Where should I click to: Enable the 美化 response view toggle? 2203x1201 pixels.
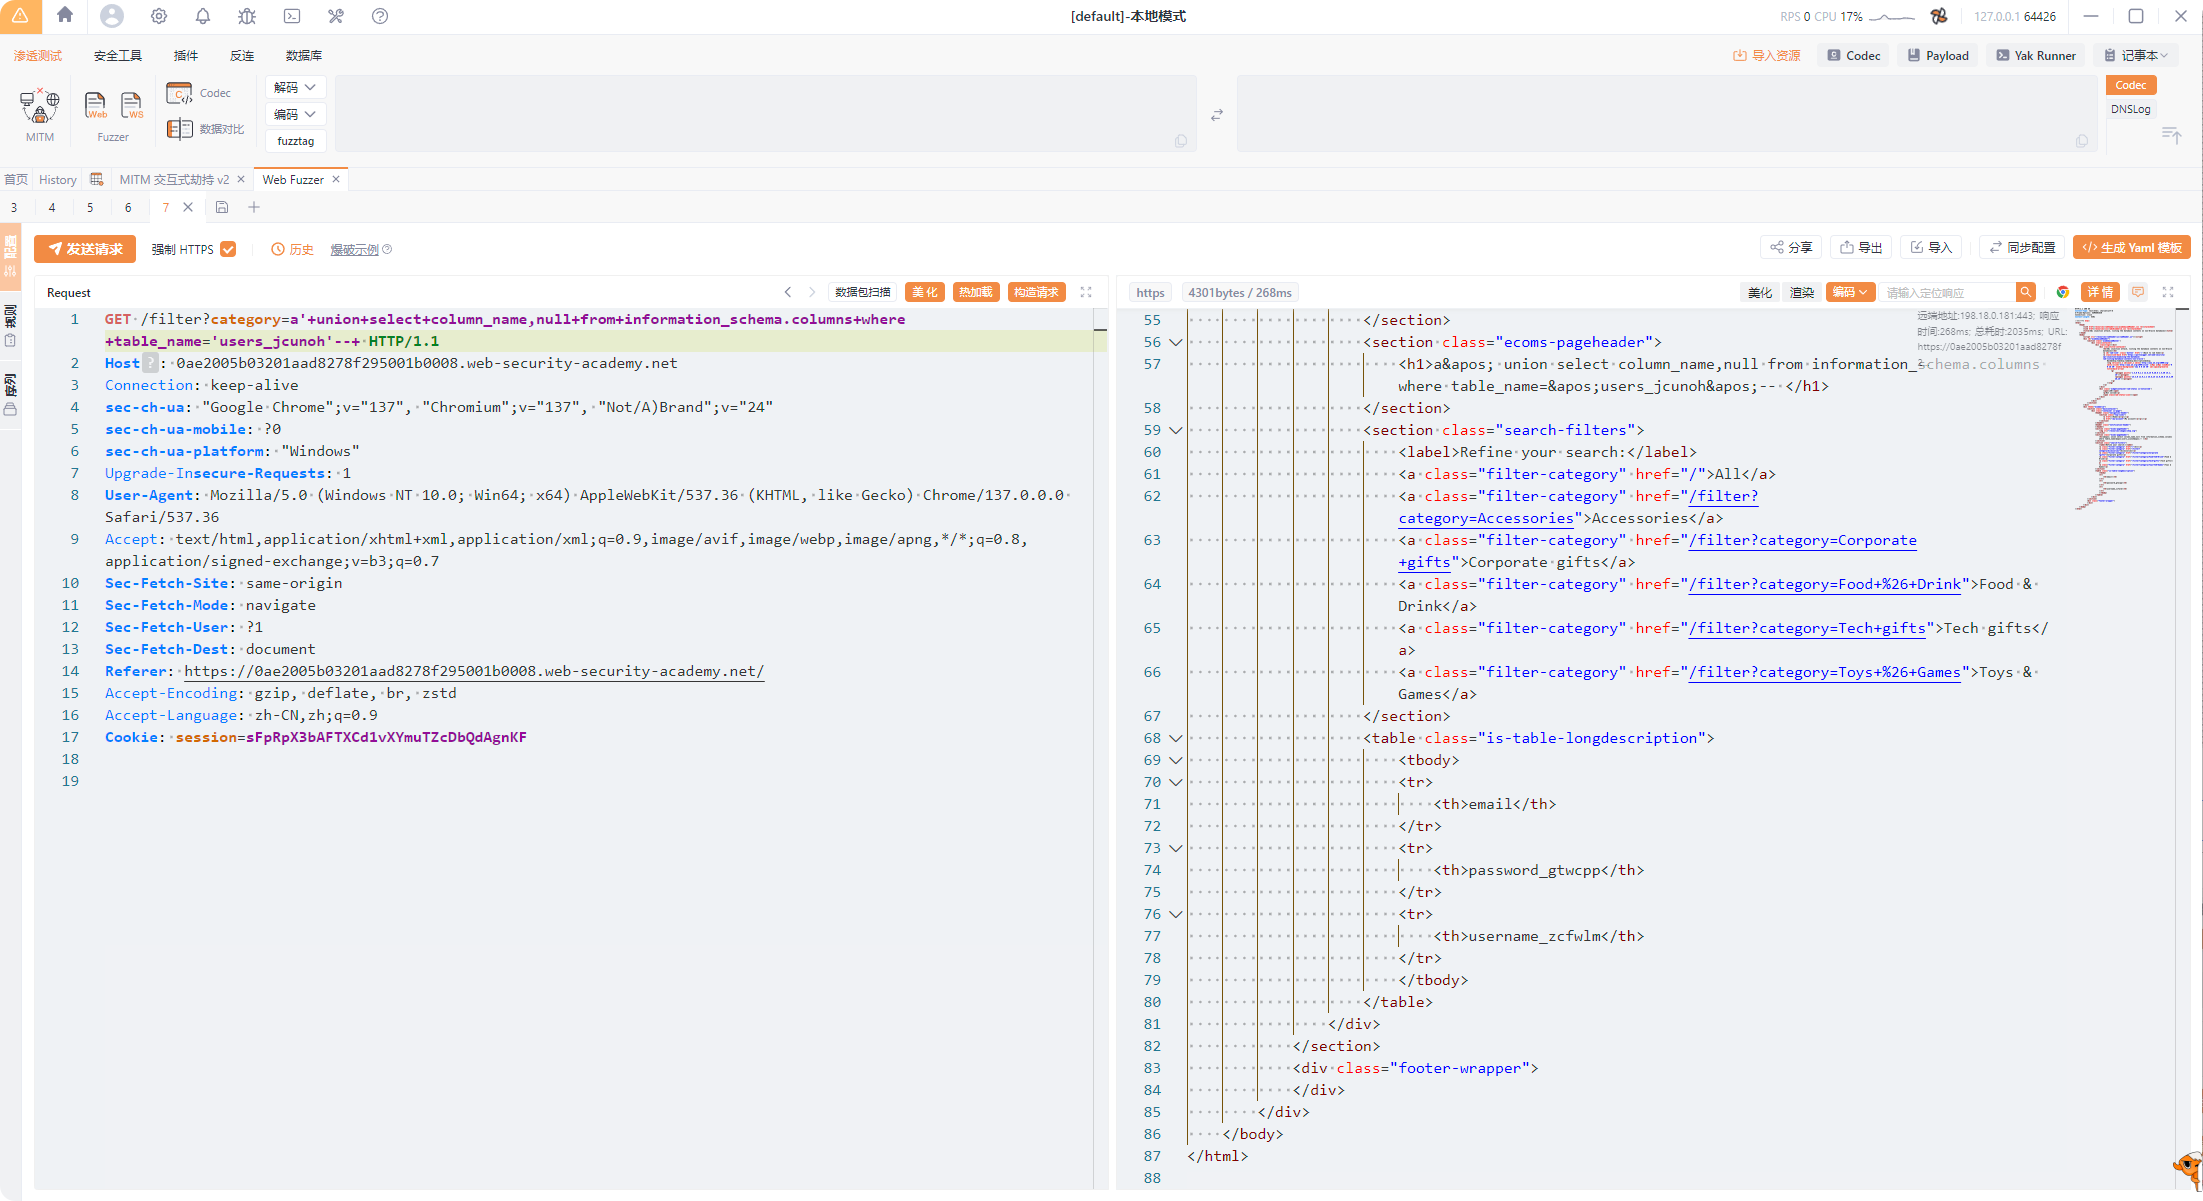point(1759,292)
